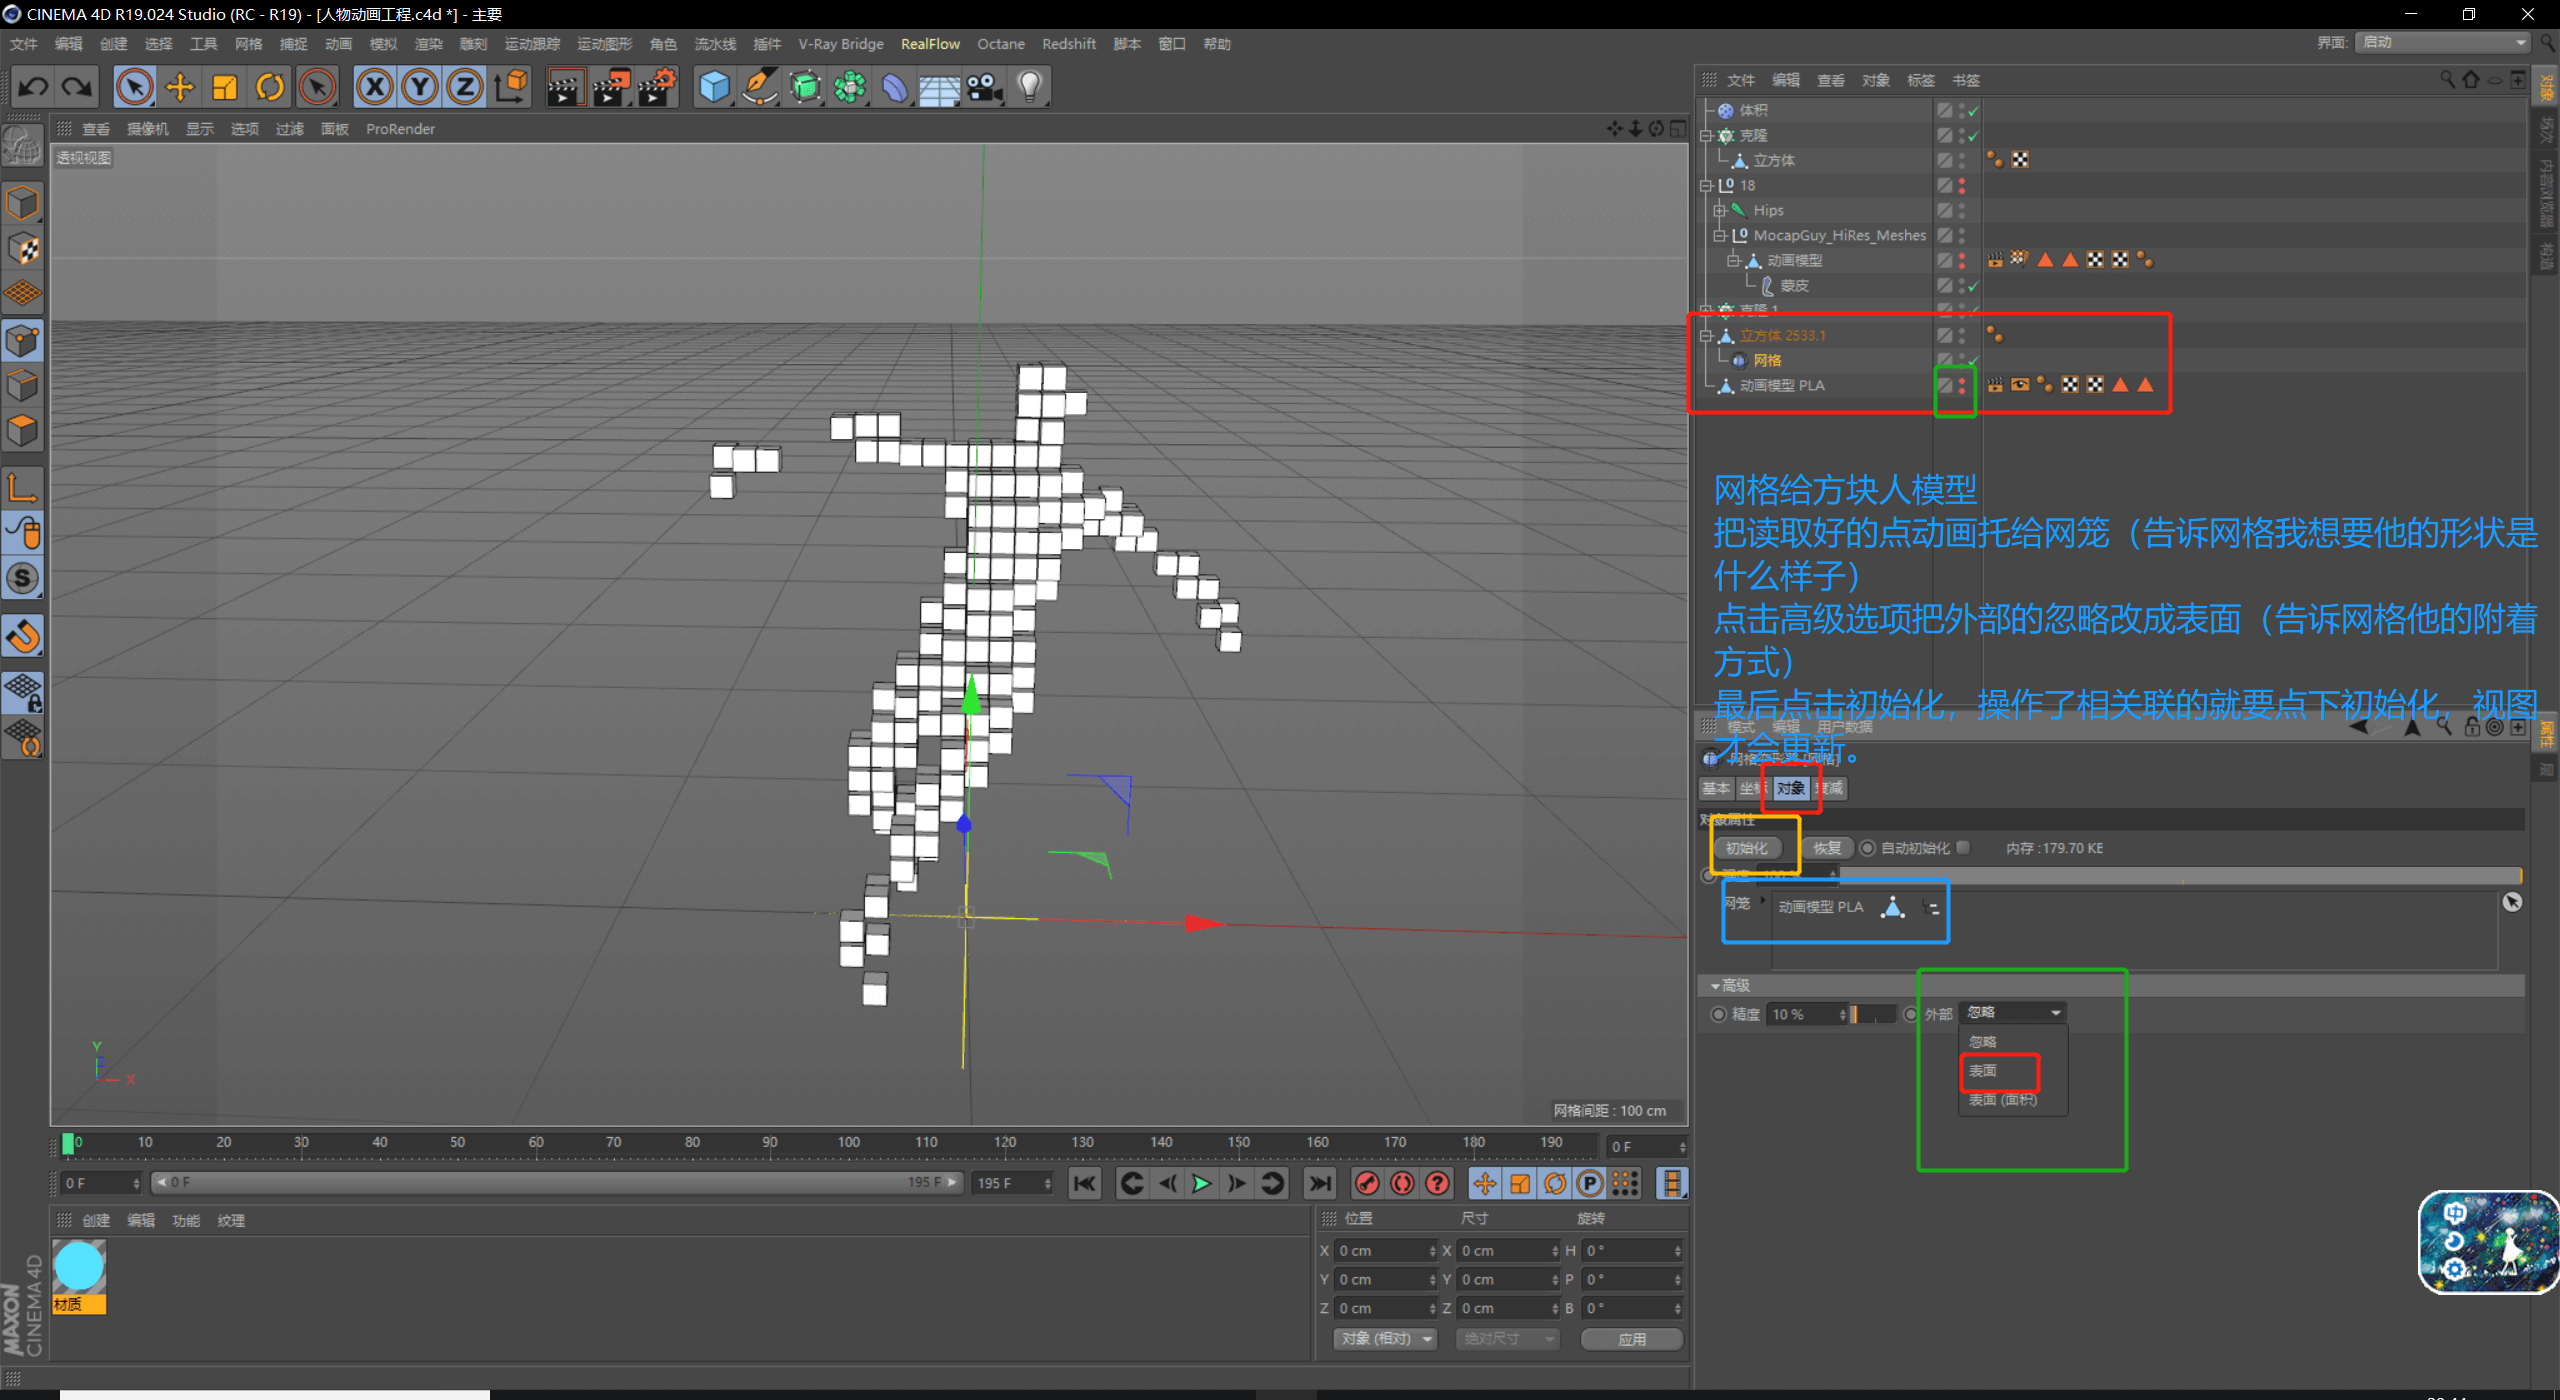Choose 表面 (面积) option

coord(2003,1100)
